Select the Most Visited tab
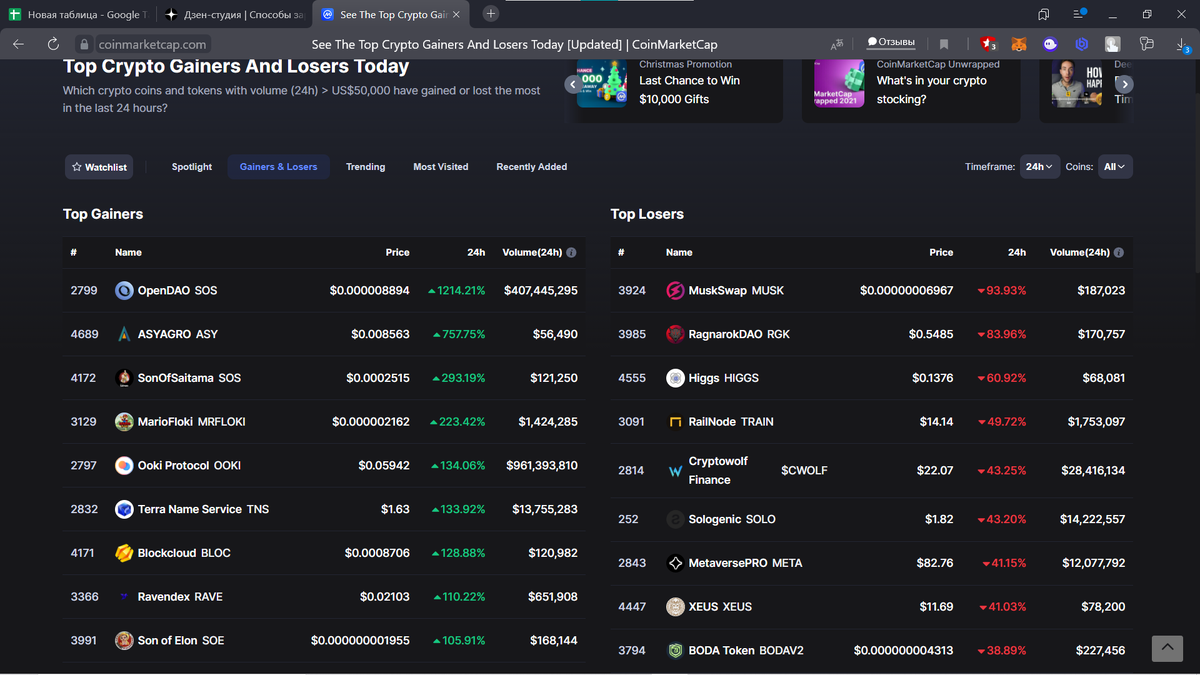This screenshot has width=1200, height=675. point(441,167)
